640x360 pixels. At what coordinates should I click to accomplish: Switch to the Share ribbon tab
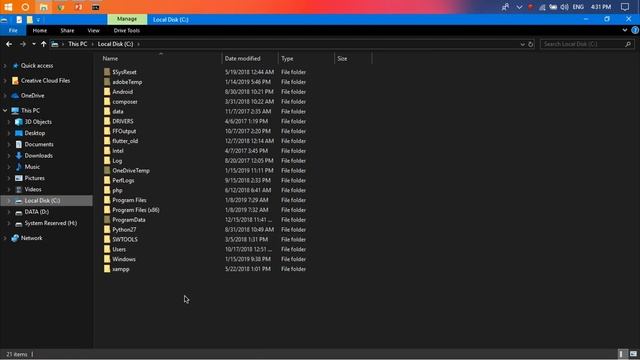67,31
